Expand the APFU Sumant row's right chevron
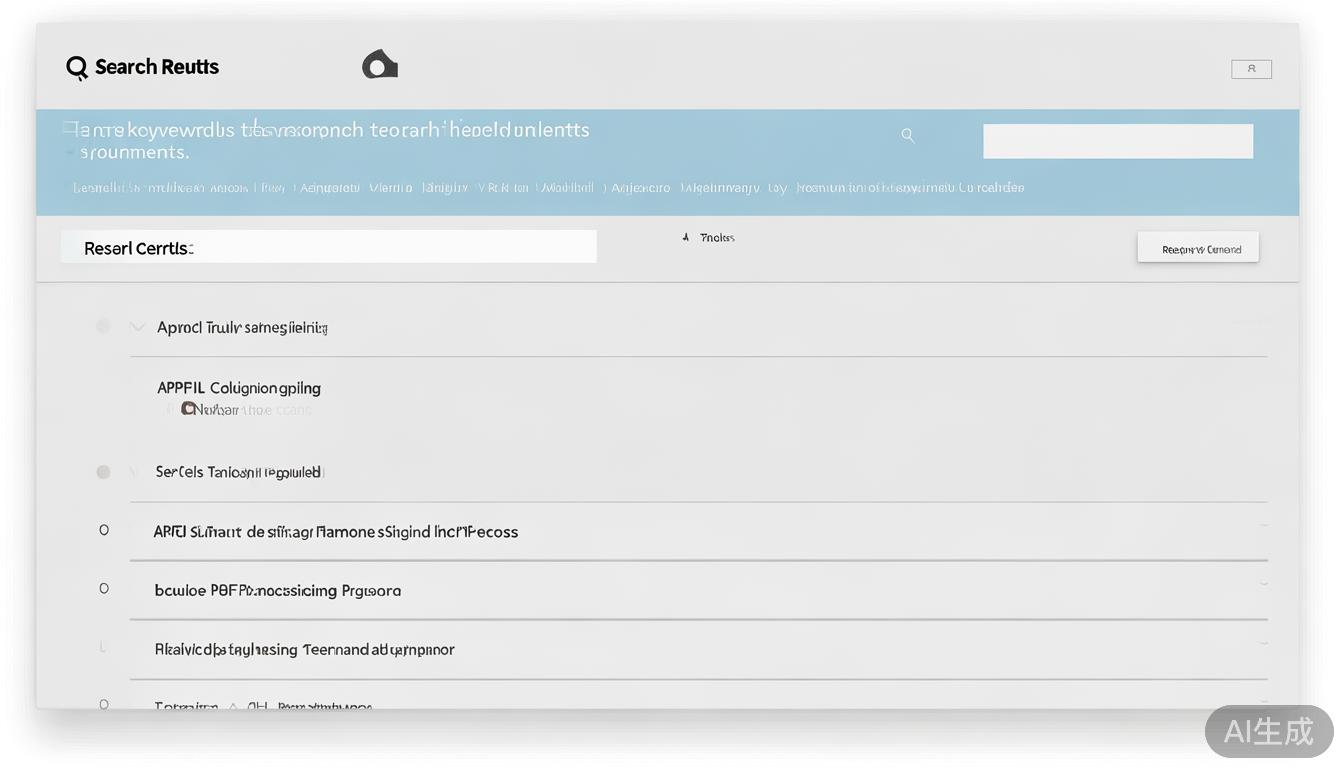Image resolution: width=1344 pixels, height=768 pixels. 1264,526
